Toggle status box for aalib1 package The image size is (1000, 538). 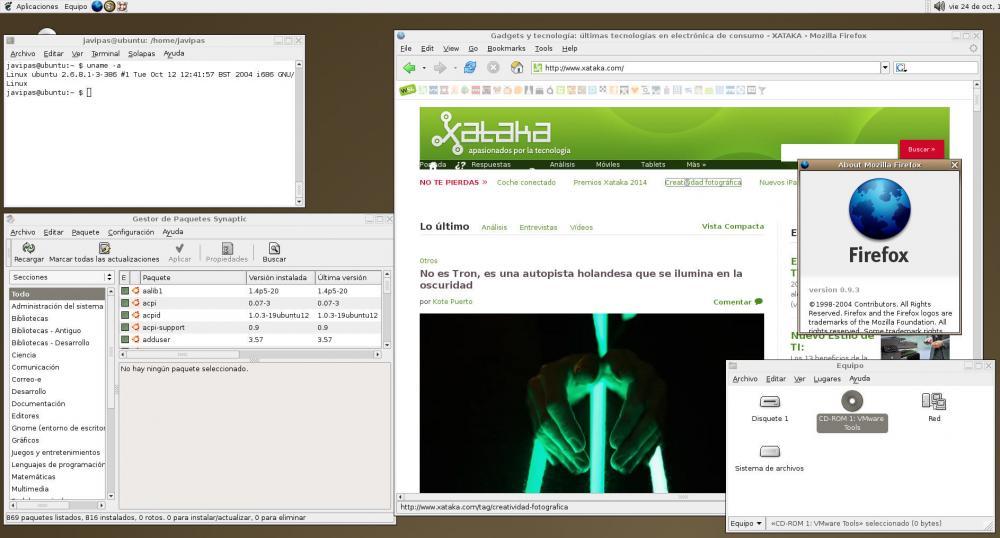click(x=125, y=291)
